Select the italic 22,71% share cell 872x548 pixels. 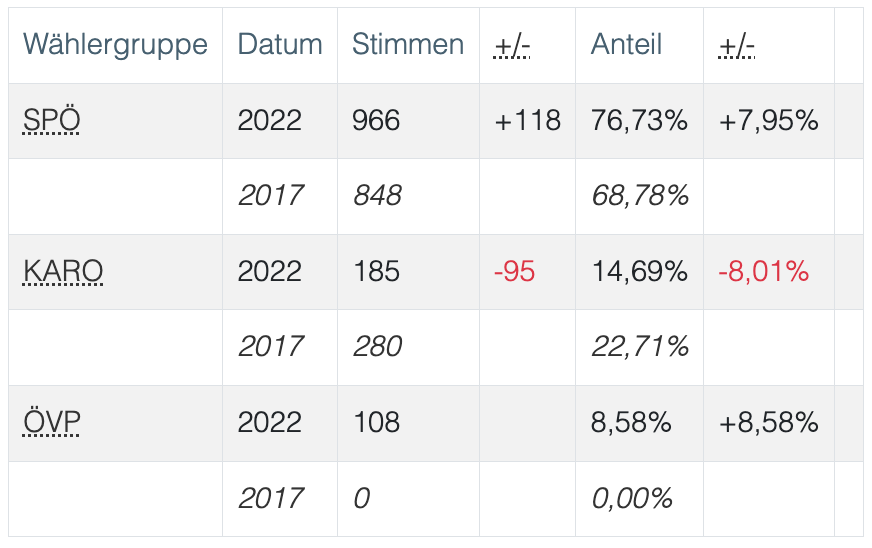[640, 347]
